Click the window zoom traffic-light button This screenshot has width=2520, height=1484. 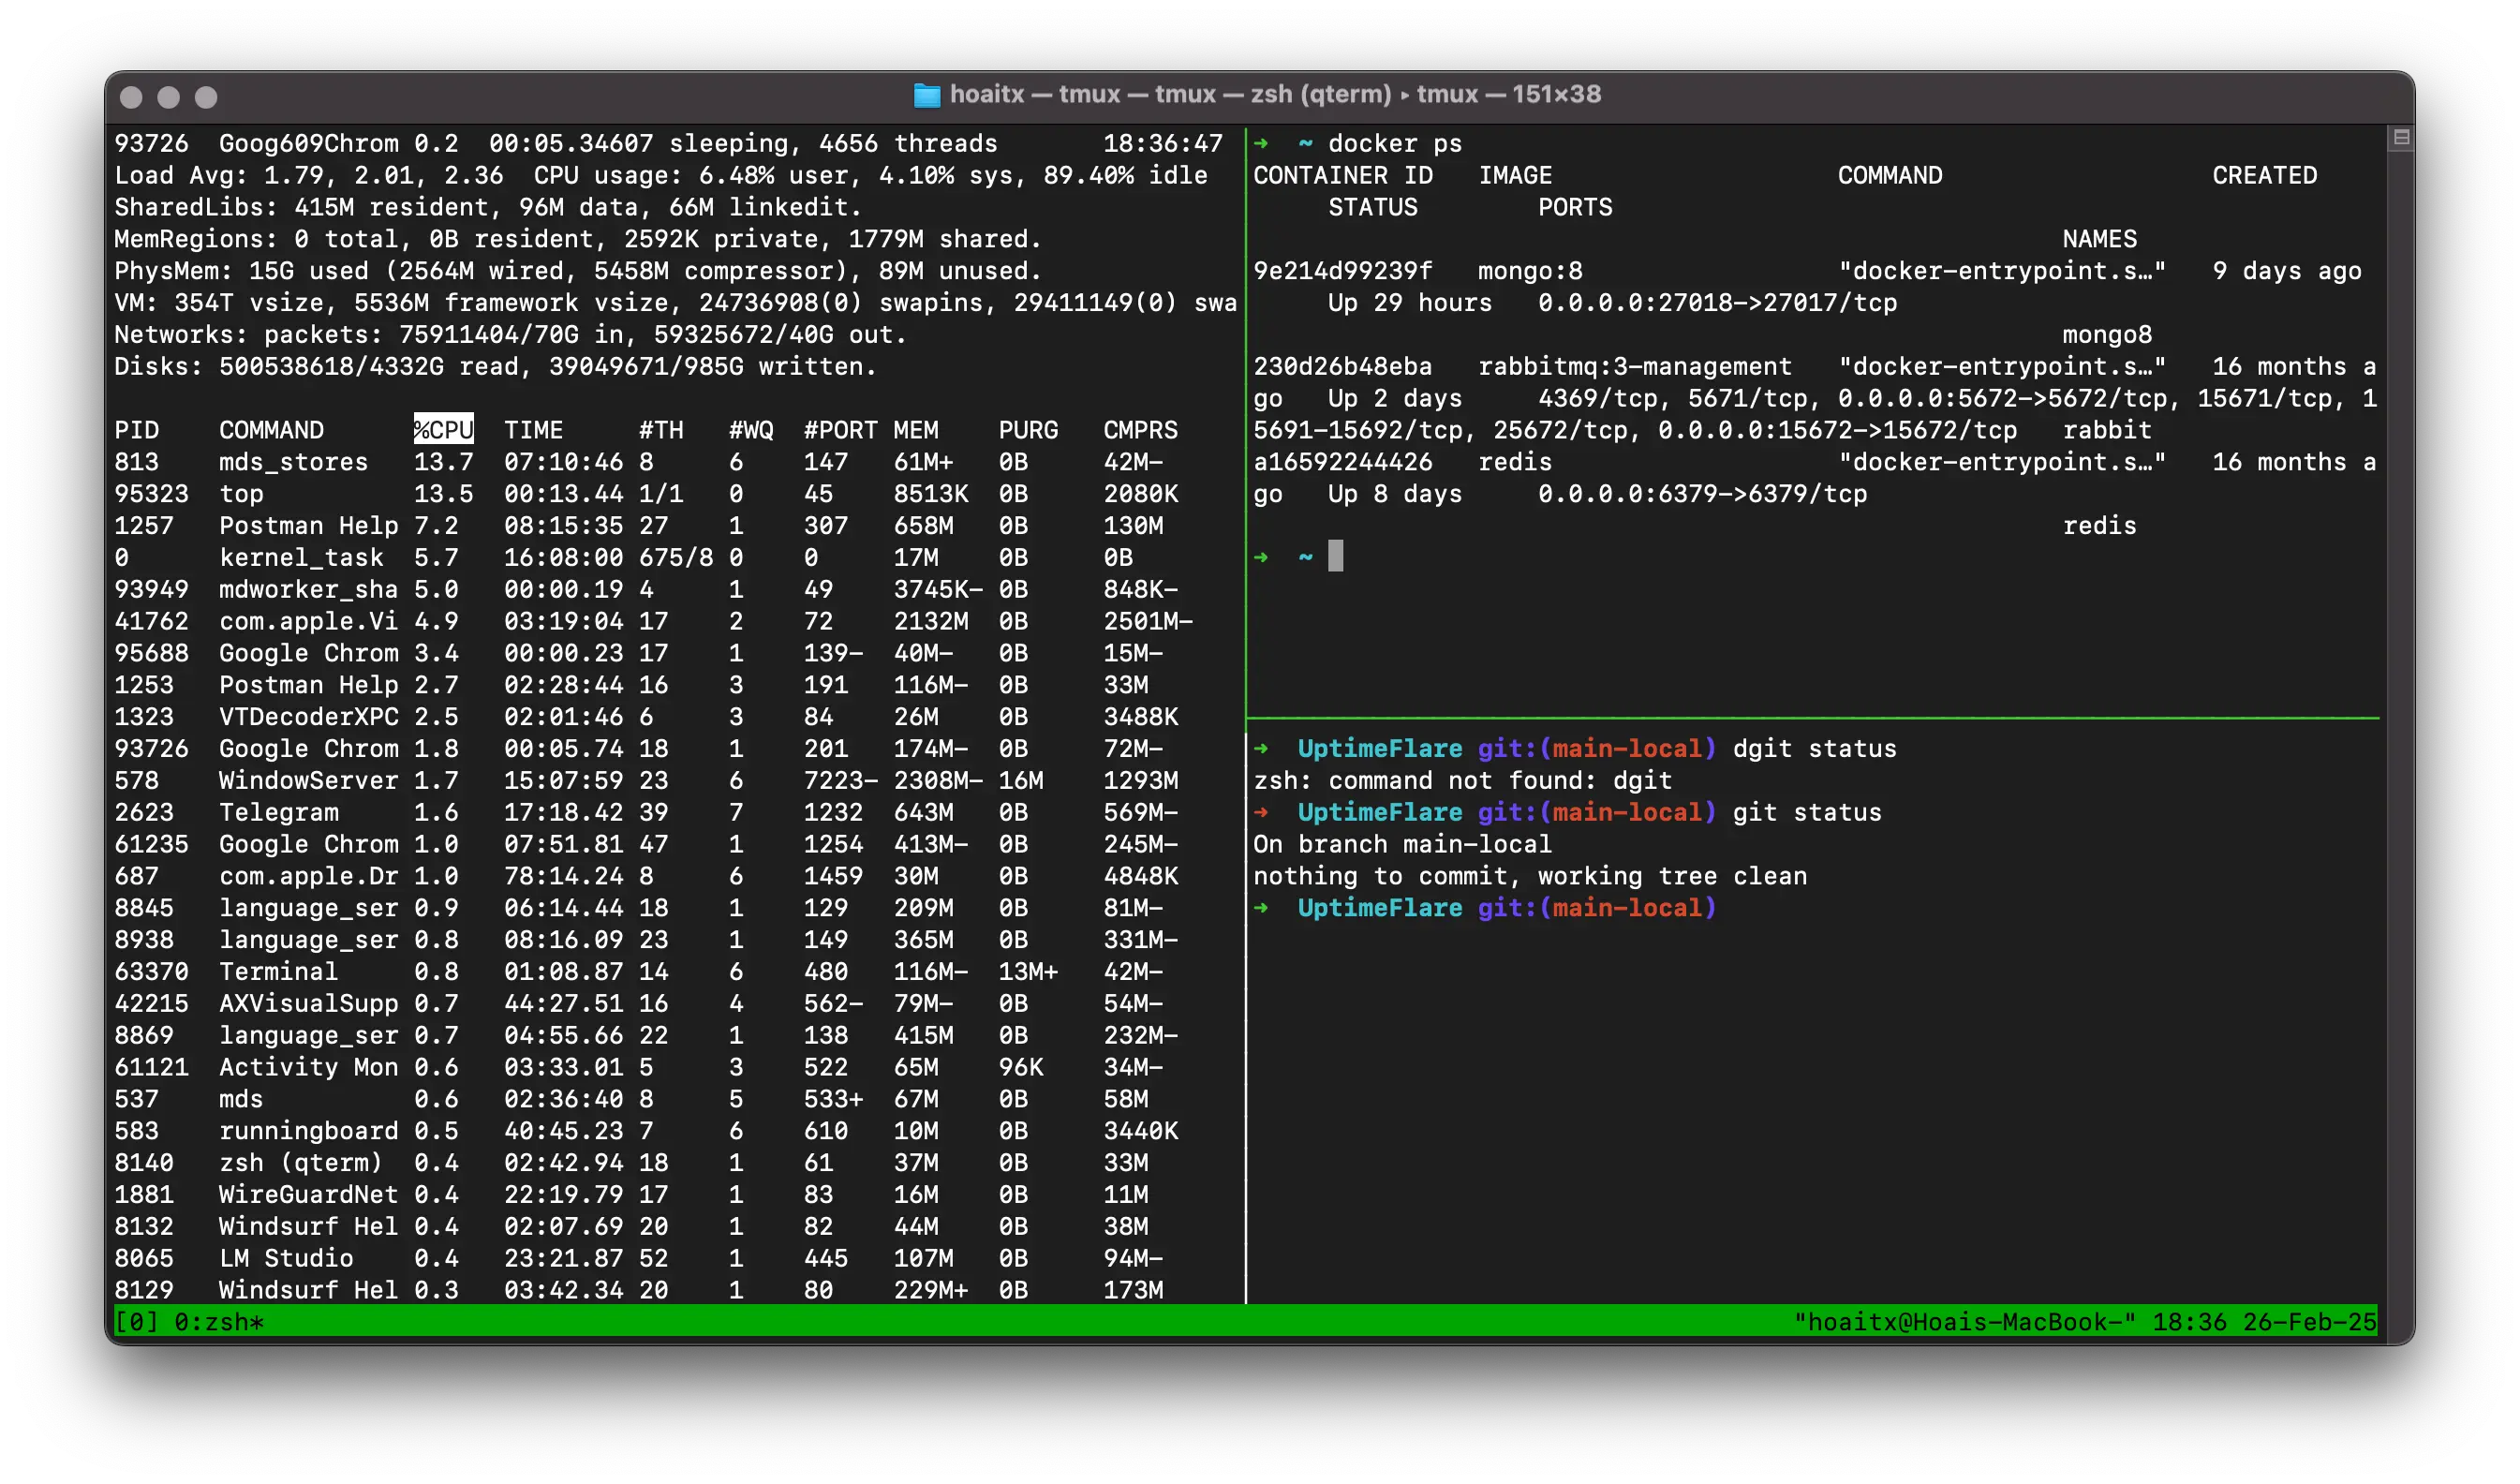[206, 97]
